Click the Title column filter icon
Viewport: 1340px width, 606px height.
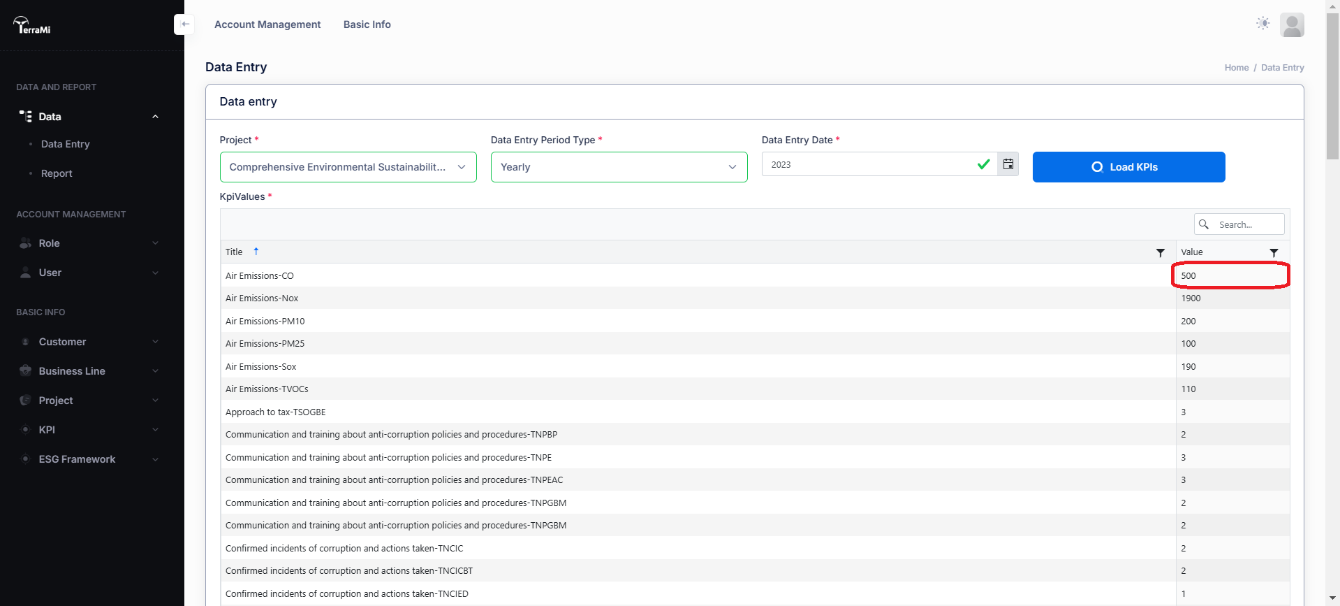tap(1160, 252)
